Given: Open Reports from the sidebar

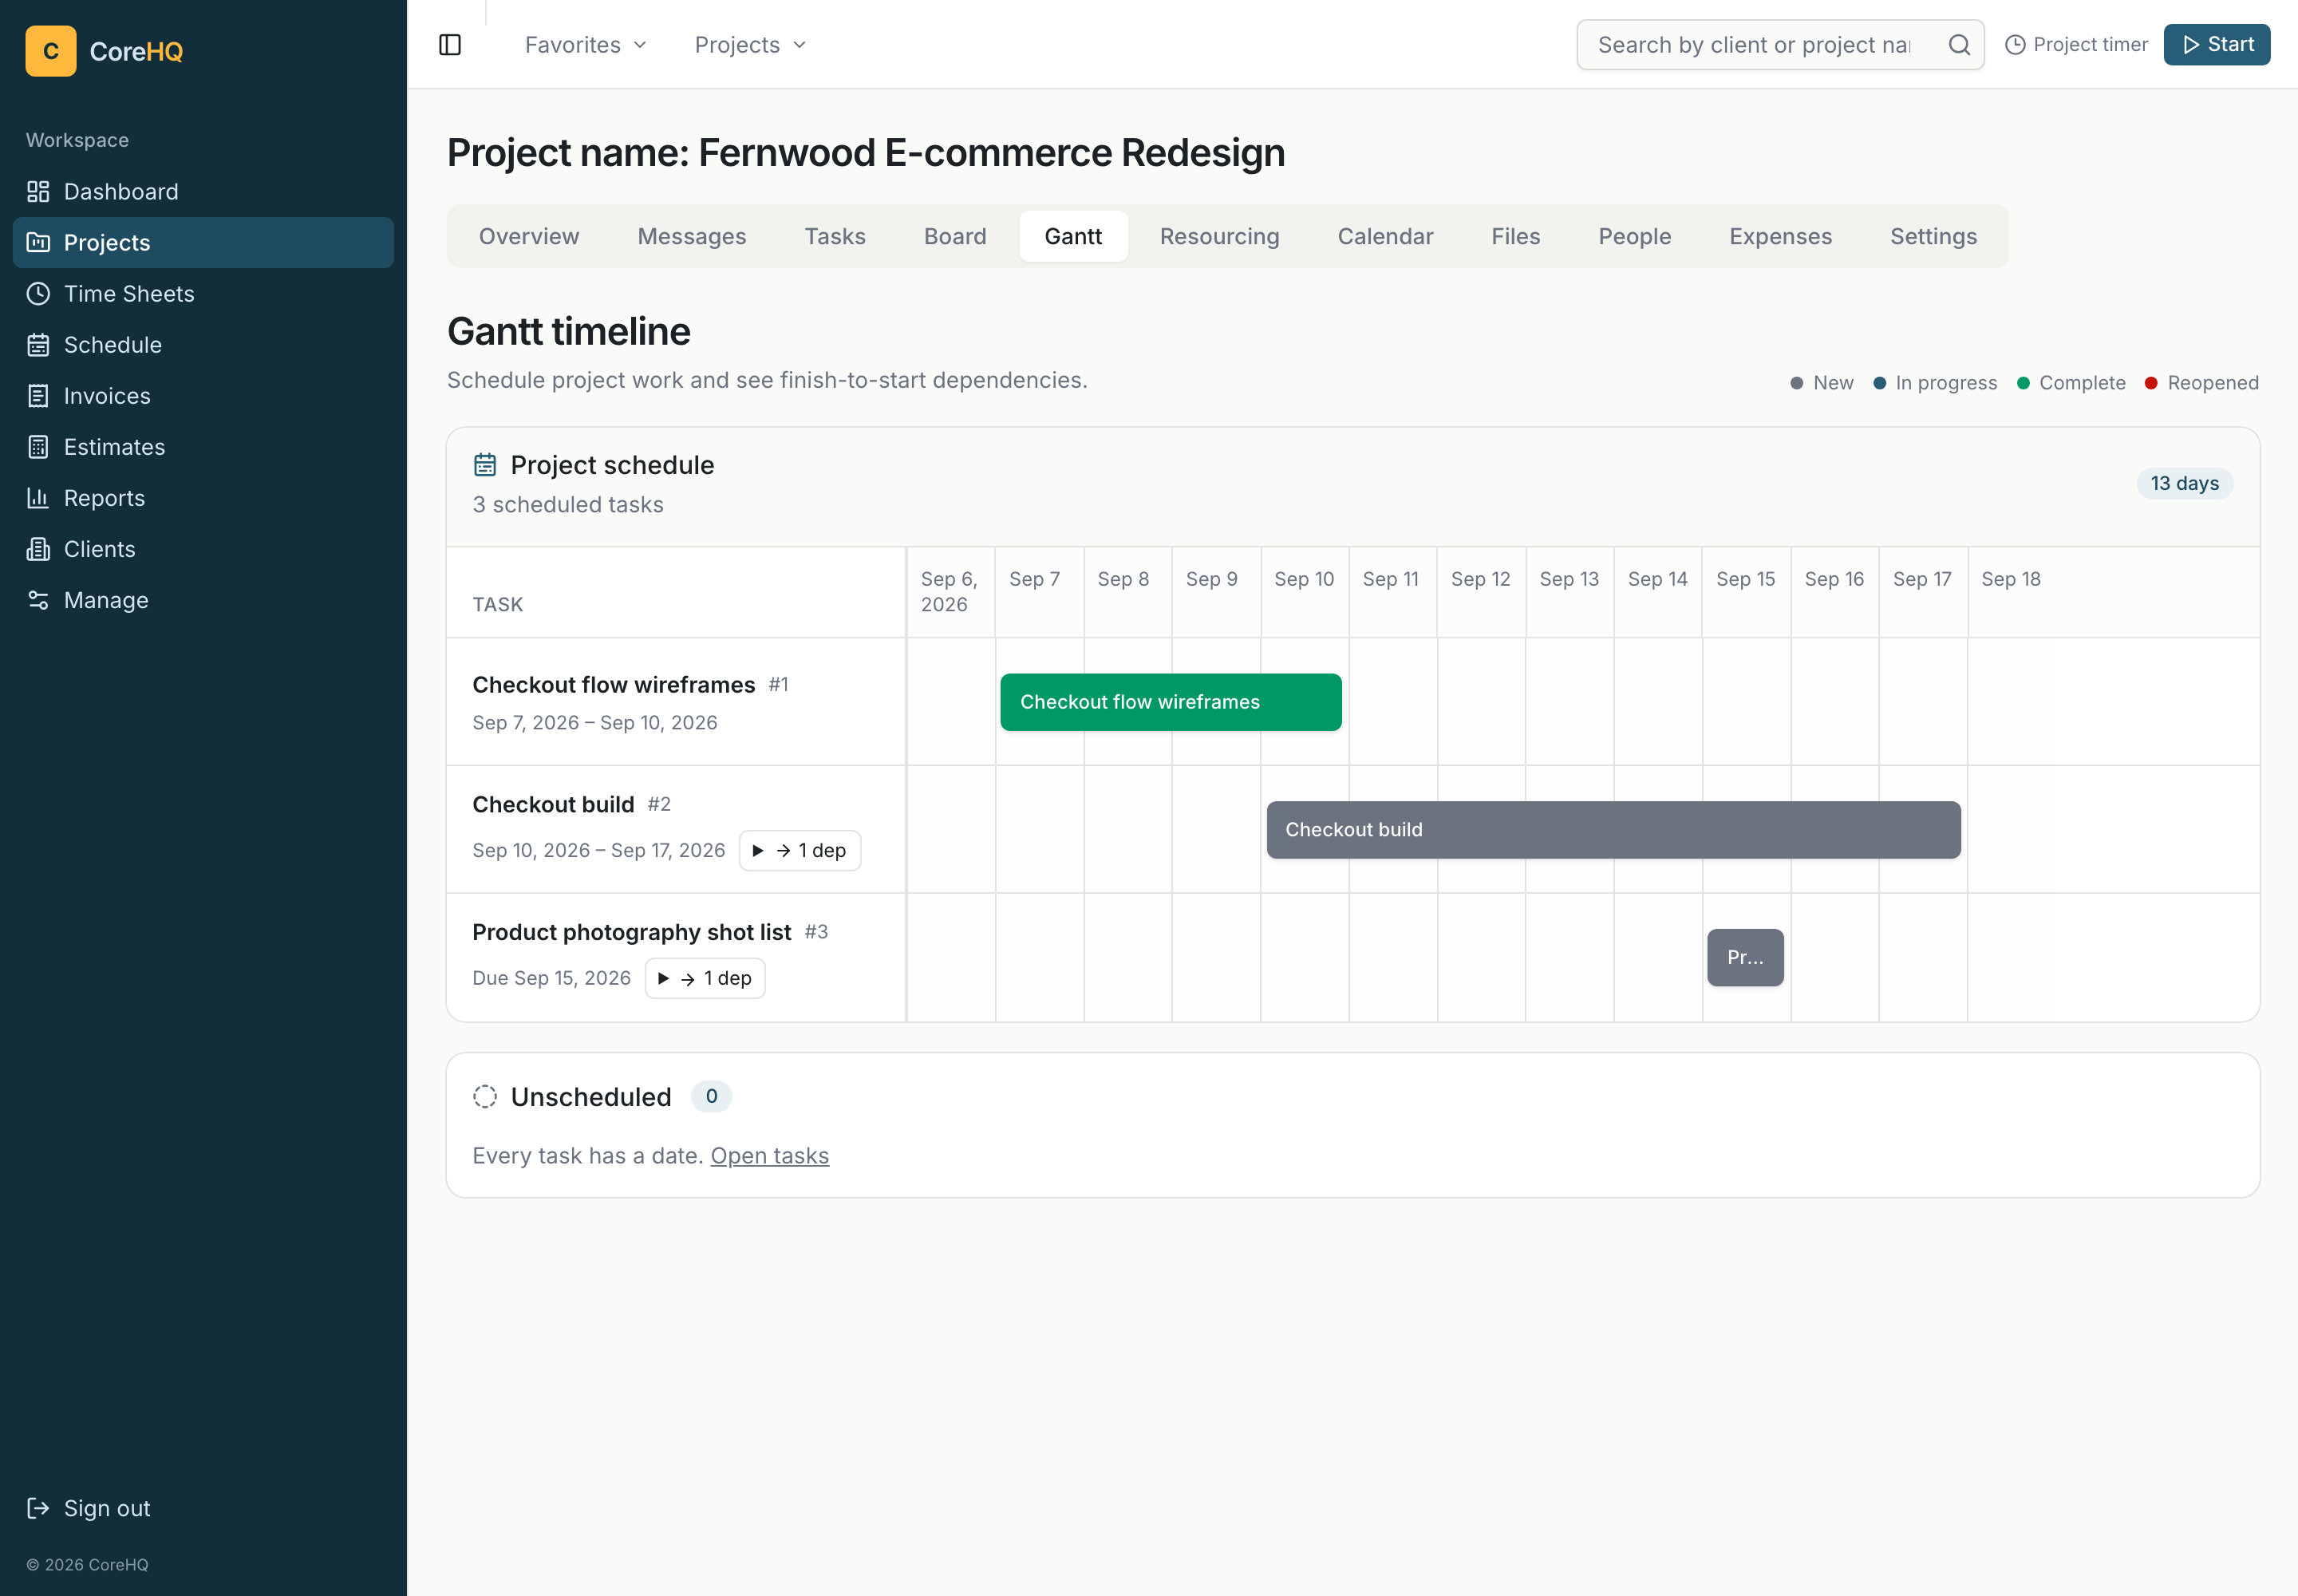Looking at the screenshot, I should coord(203,497).
